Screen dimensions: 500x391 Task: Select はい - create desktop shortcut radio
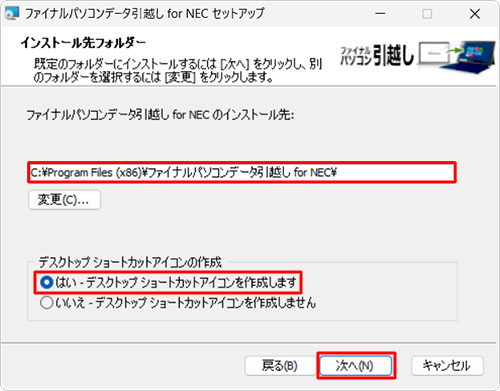46,282
